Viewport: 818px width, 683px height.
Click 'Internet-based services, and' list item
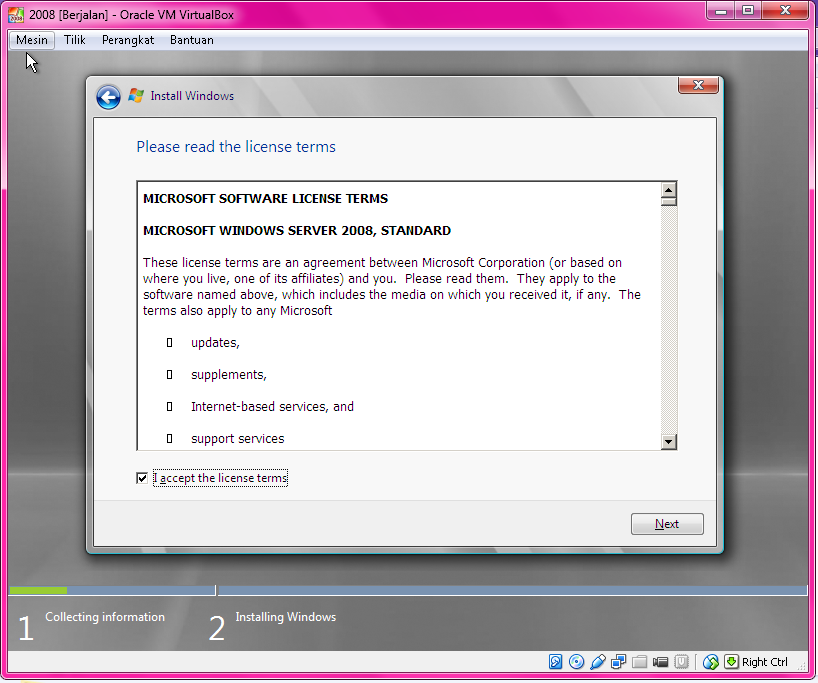tap(272, 406)
